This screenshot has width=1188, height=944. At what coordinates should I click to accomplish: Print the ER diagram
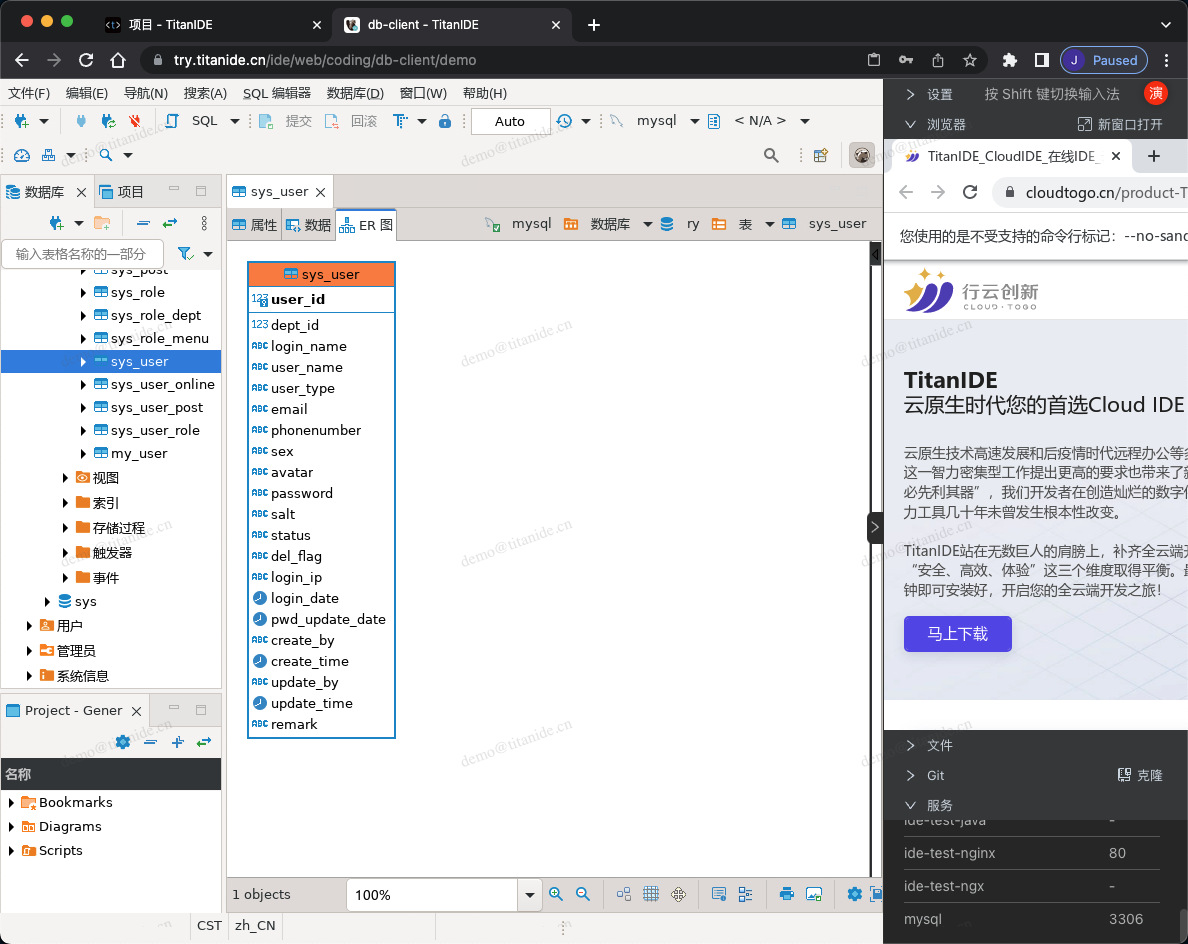coord(787,894)
